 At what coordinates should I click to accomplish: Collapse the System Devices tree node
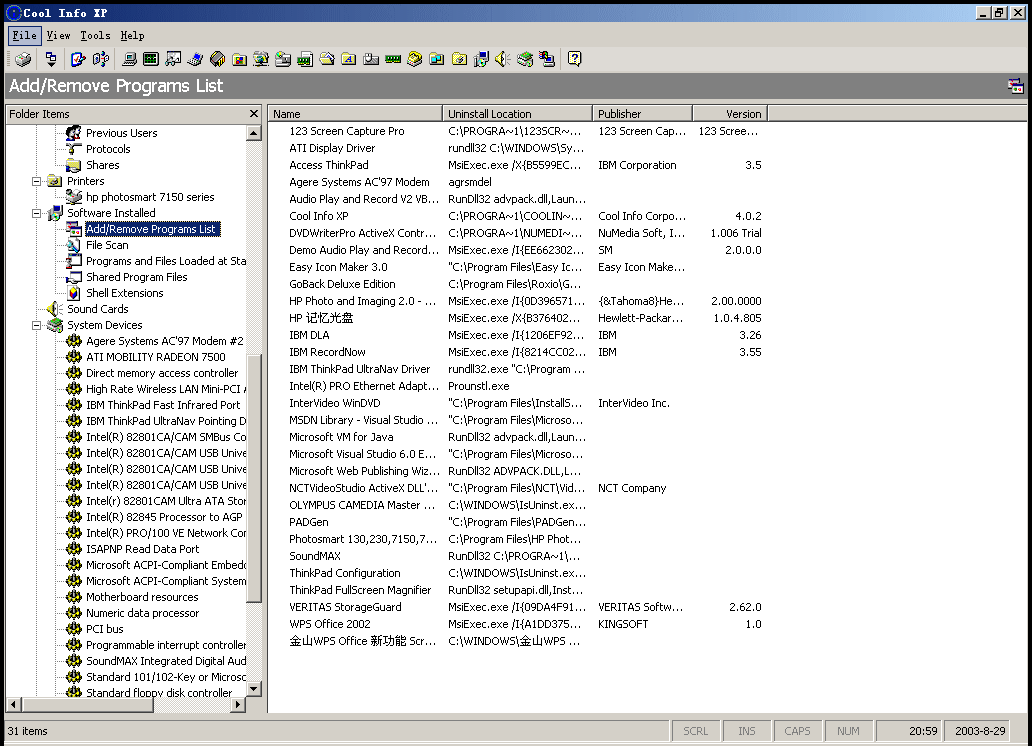[37, 325]
